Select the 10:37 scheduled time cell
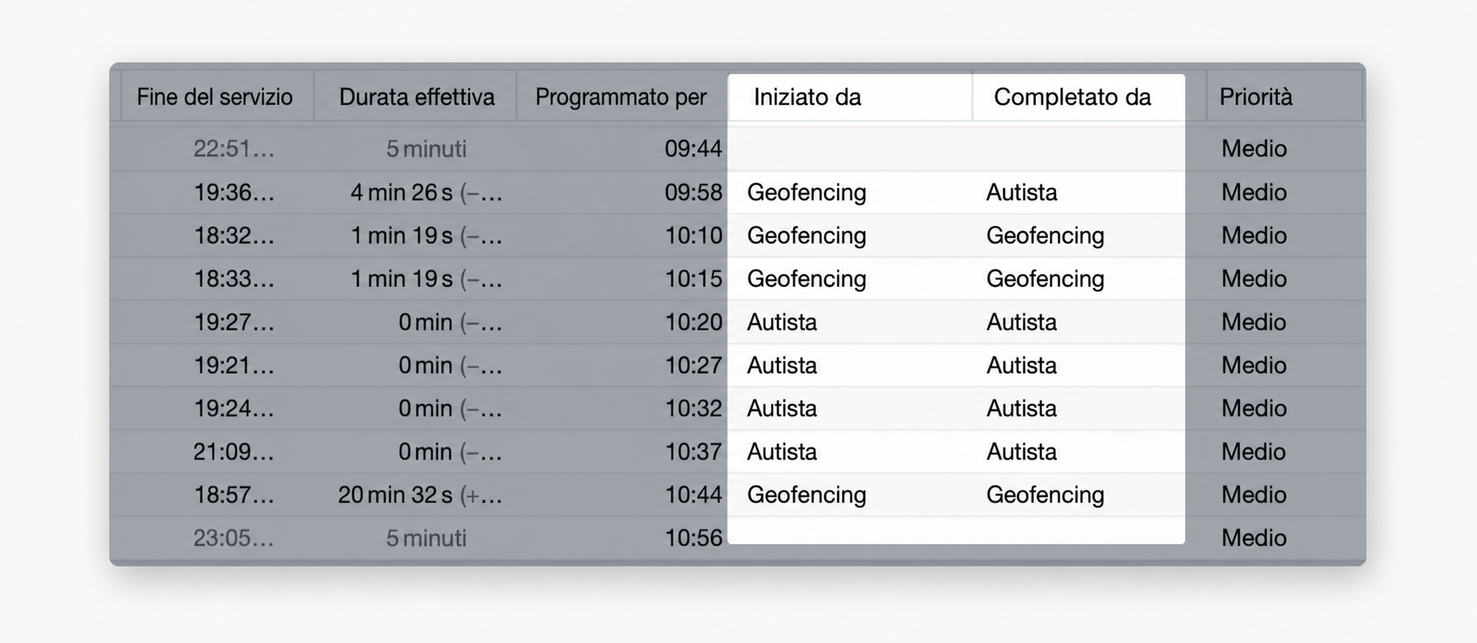This screenshot has width=1477, height=643. tap(693, 451)
